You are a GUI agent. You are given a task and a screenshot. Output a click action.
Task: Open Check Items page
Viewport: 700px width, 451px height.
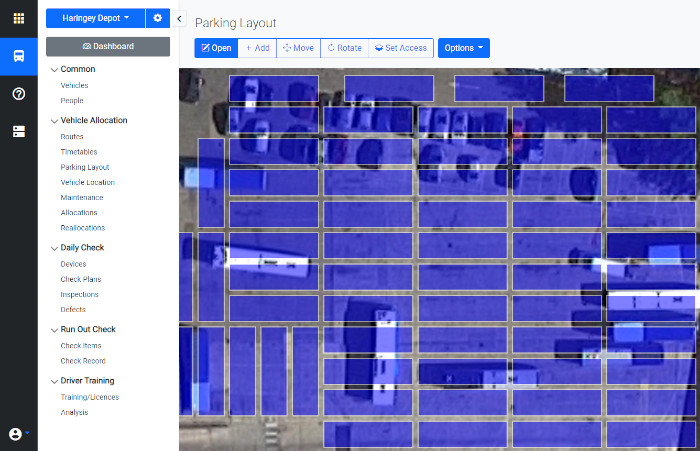pyautogui.click(x=81, y=346)
